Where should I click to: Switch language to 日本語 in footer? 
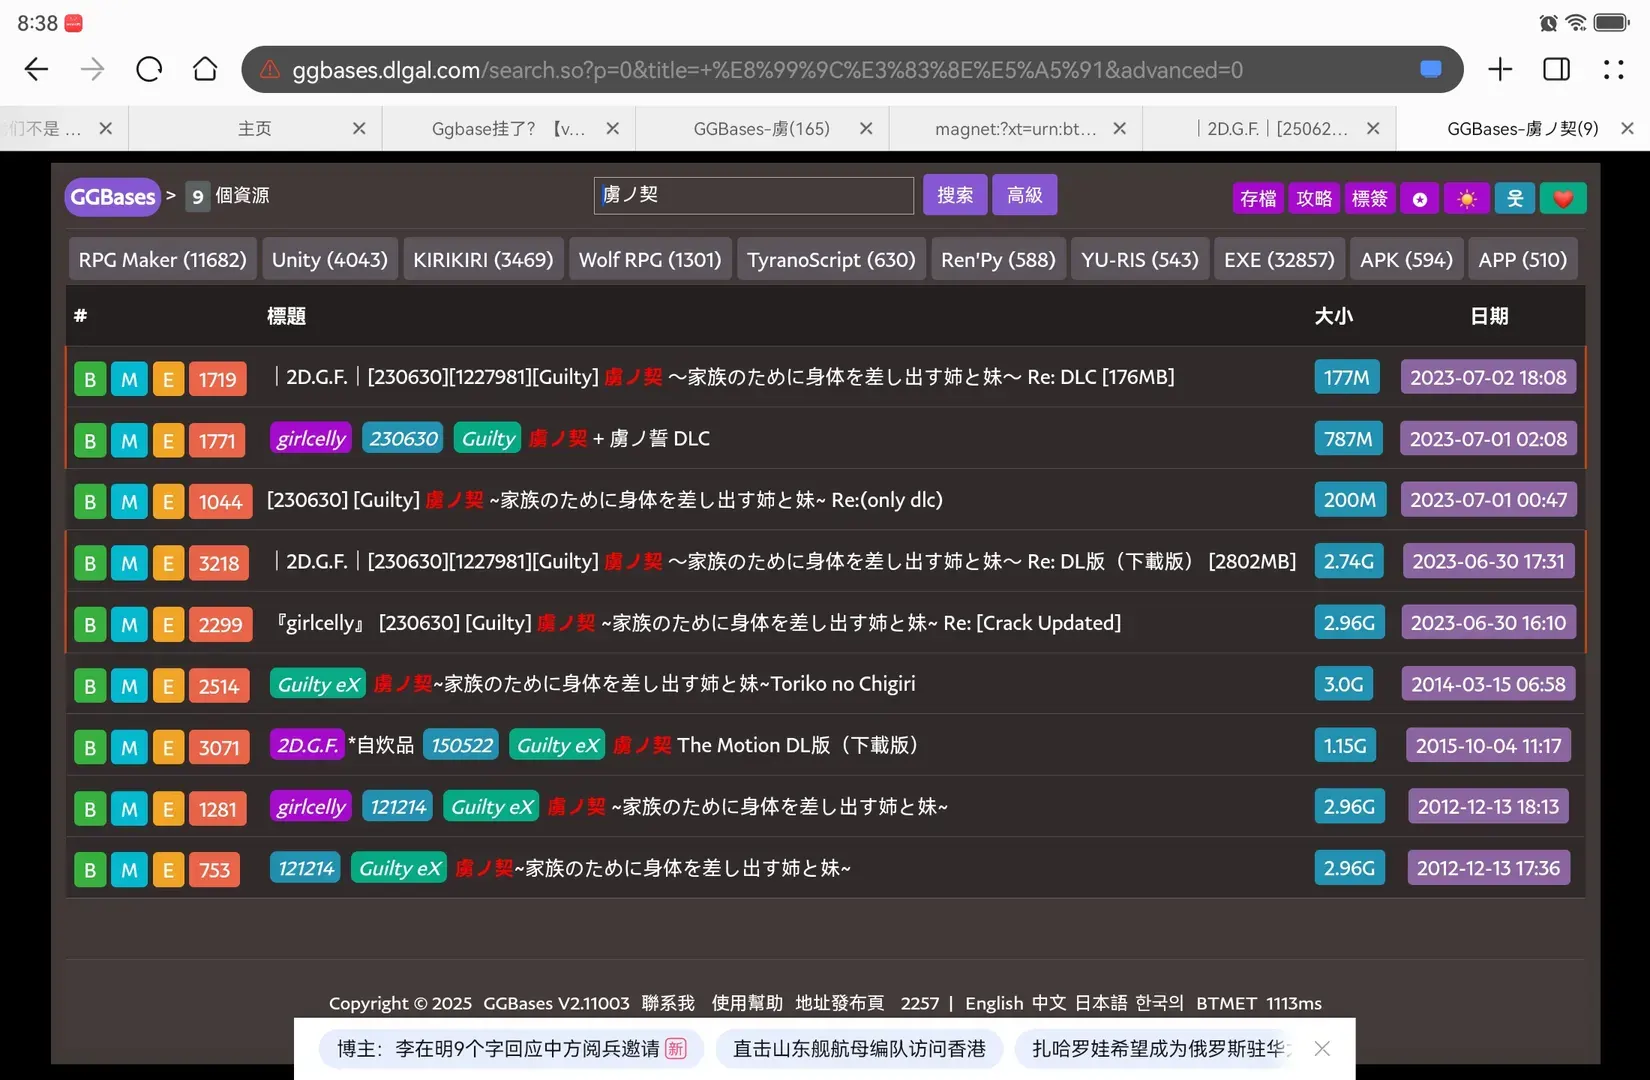point(1101,1003)
